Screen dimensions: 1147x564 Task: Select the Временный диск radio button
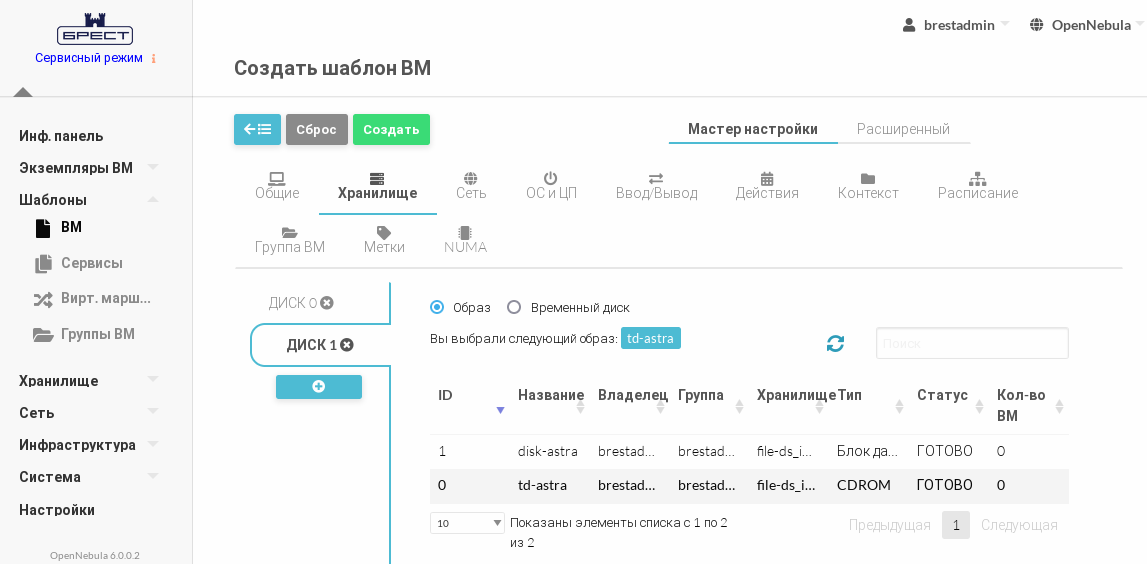(x=514, y=307)
